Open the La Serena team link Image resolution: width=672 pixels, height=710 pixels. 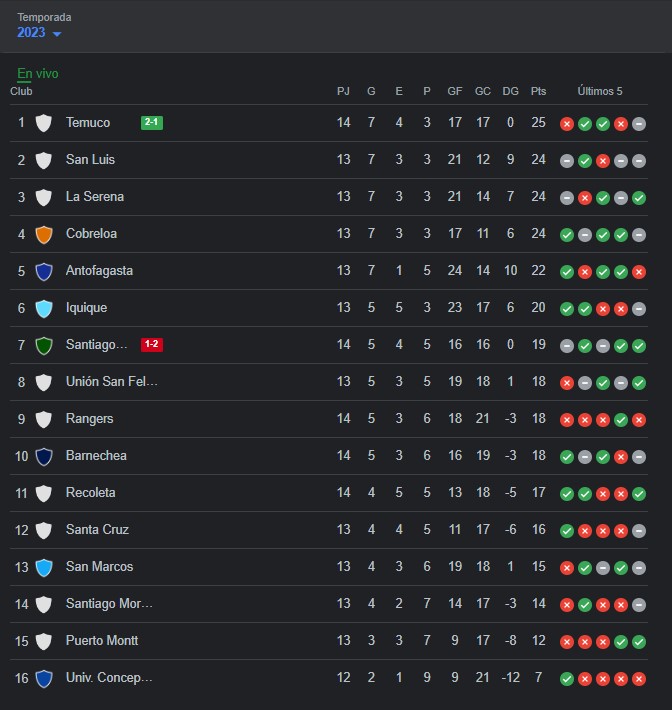click(x=95, y=197)
